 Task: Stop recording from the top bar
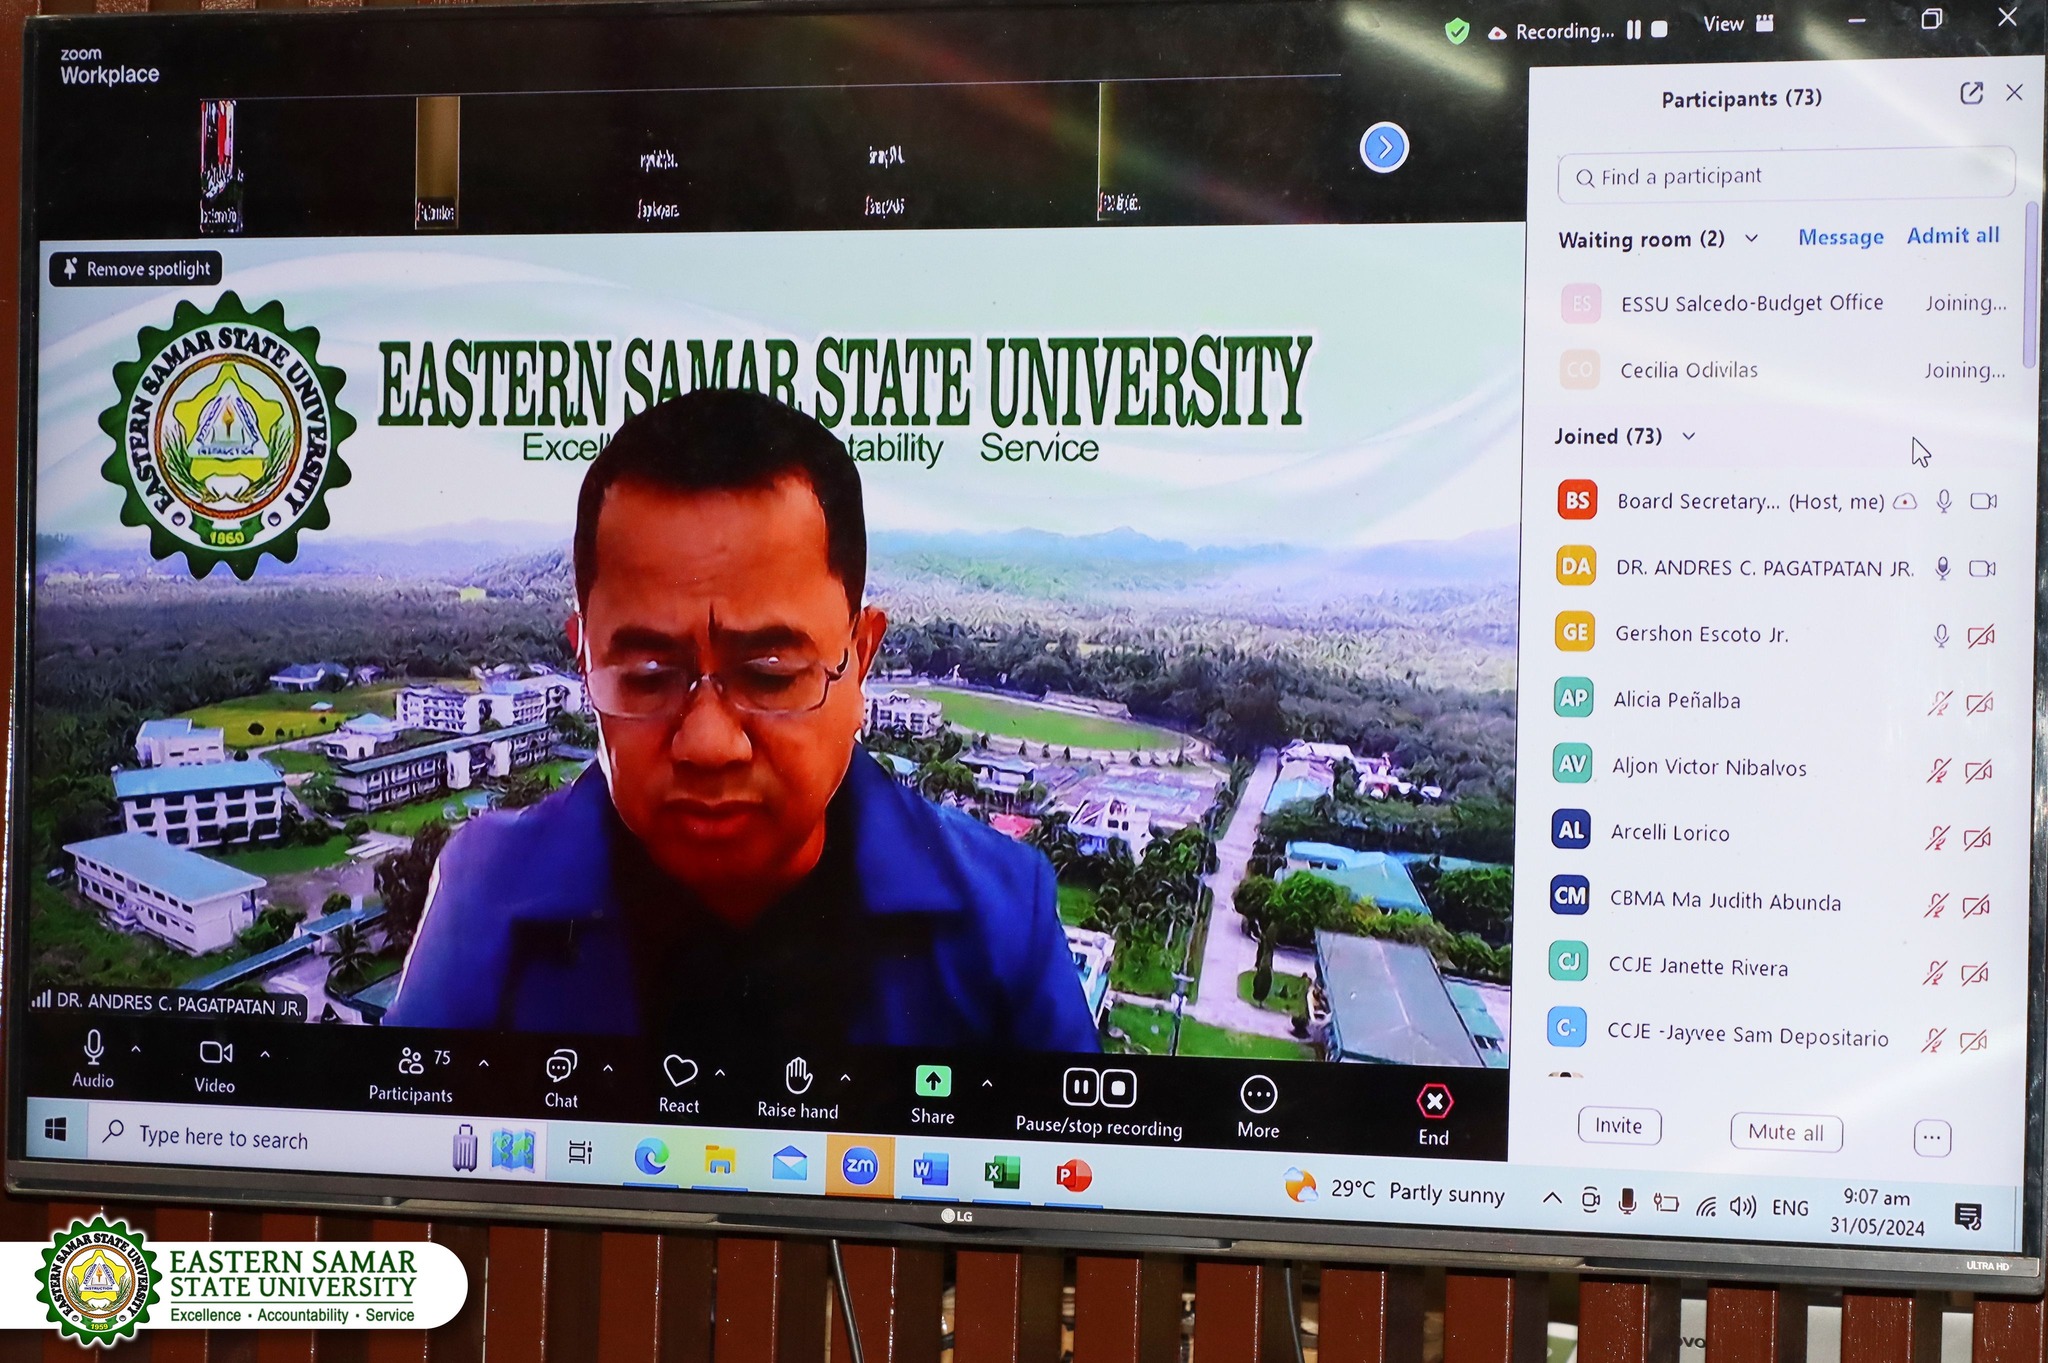(1659, 29)
